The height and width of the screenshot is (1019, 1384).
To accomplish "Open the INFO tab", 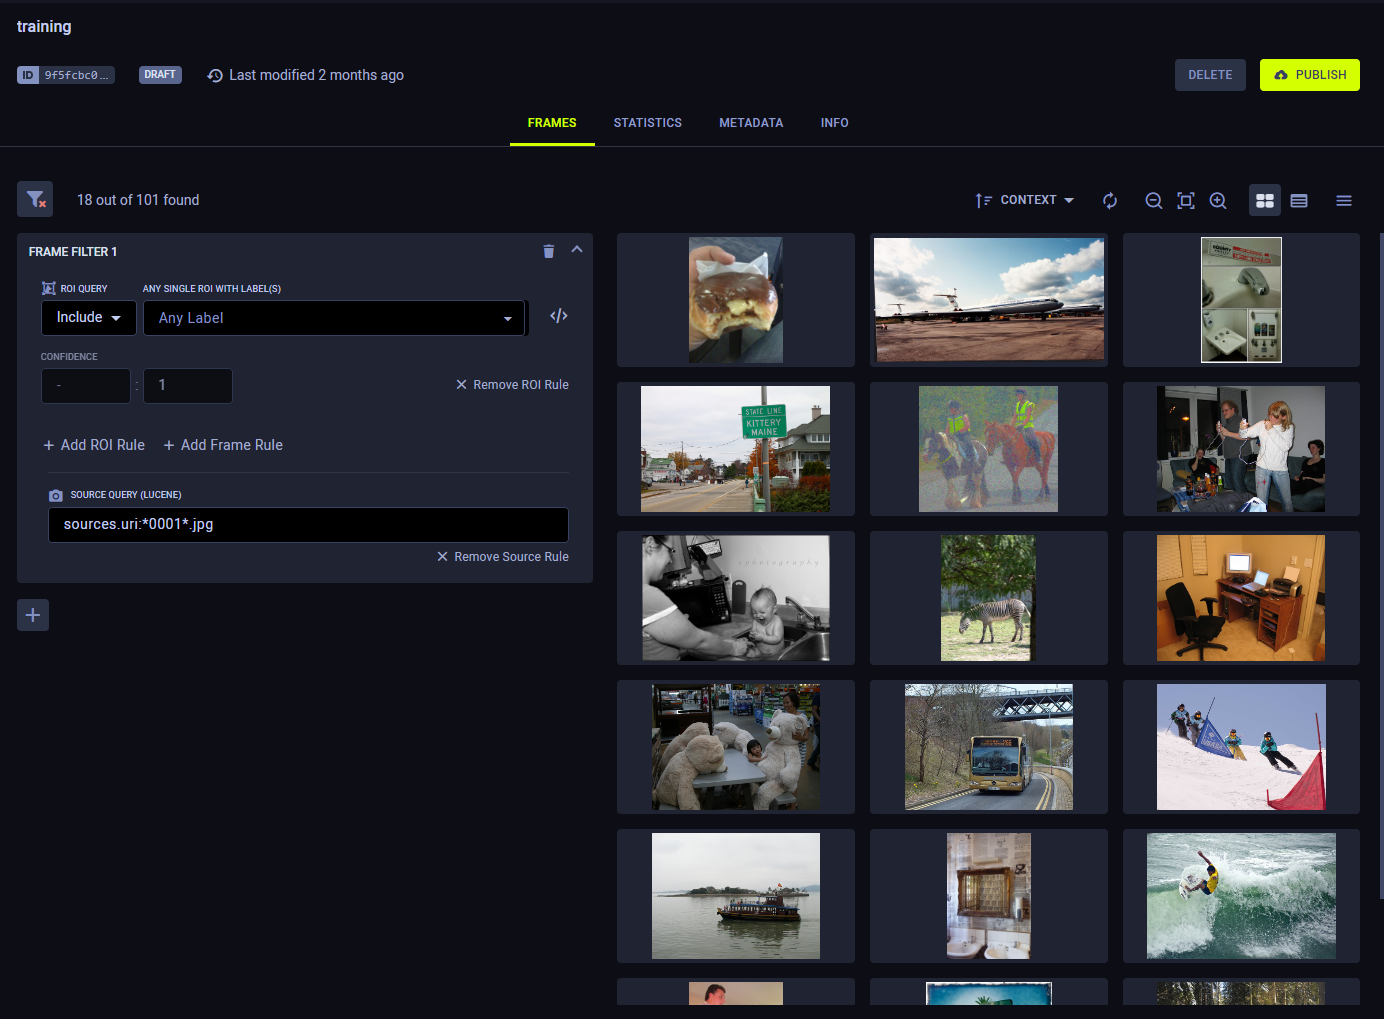I will click(835, 123).
